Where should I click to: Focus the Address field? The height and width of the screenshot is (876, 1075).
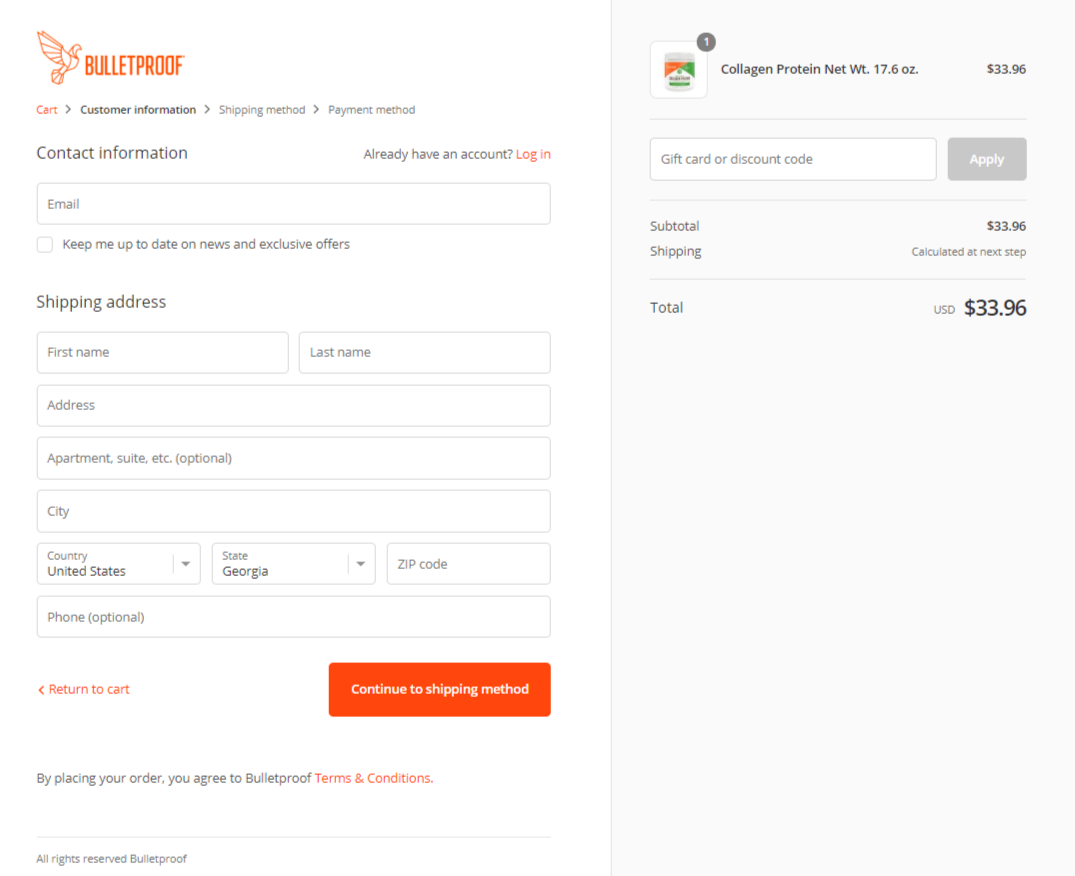tap(293, 405)
